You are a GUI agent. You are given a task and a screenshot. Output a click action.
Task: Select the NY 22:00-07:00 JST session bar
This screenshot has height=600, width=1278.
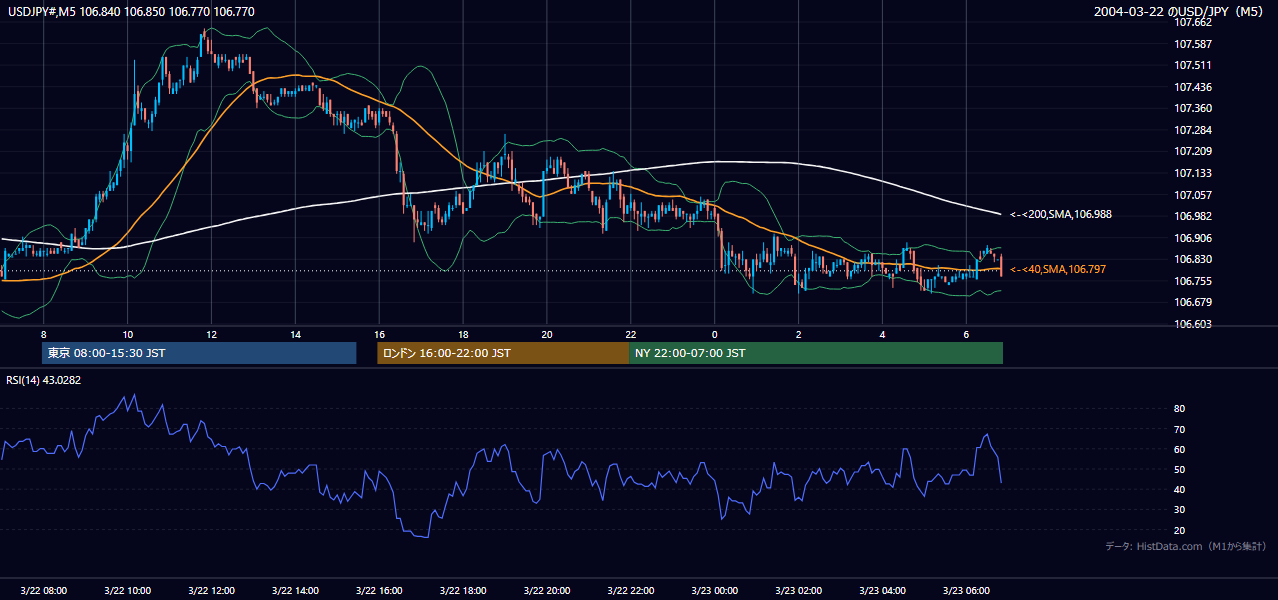click(x=816, y=353)
